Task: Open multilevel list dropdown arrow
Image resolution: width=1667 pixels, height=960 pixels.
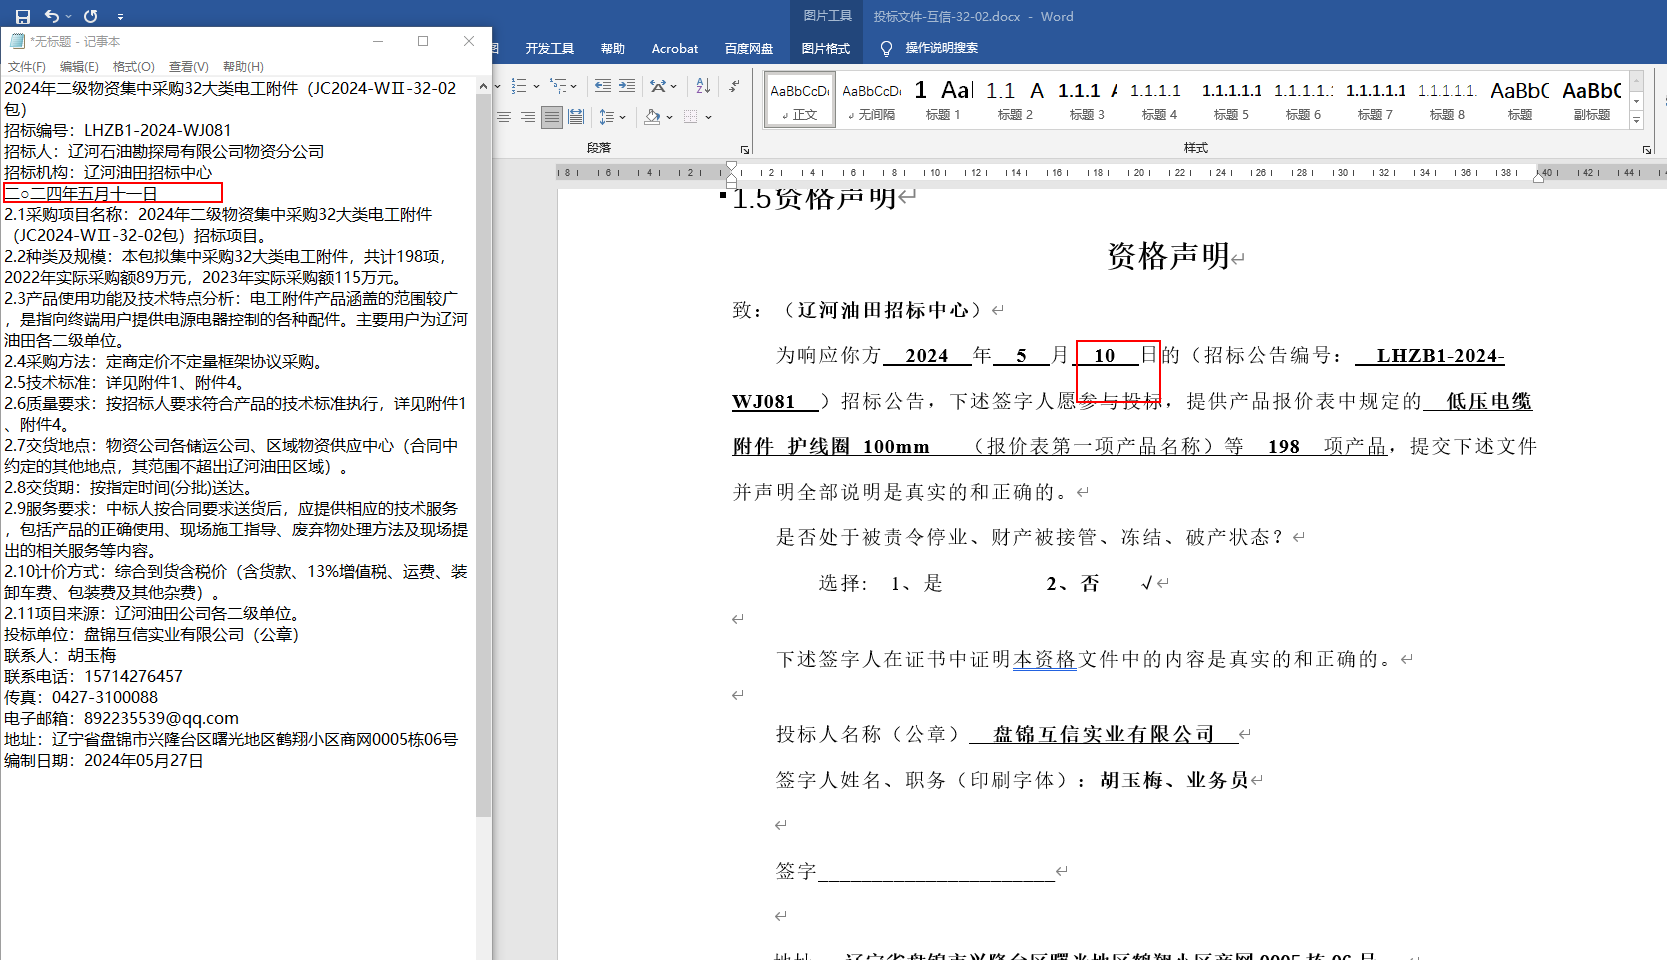Action: click(573, 86)
